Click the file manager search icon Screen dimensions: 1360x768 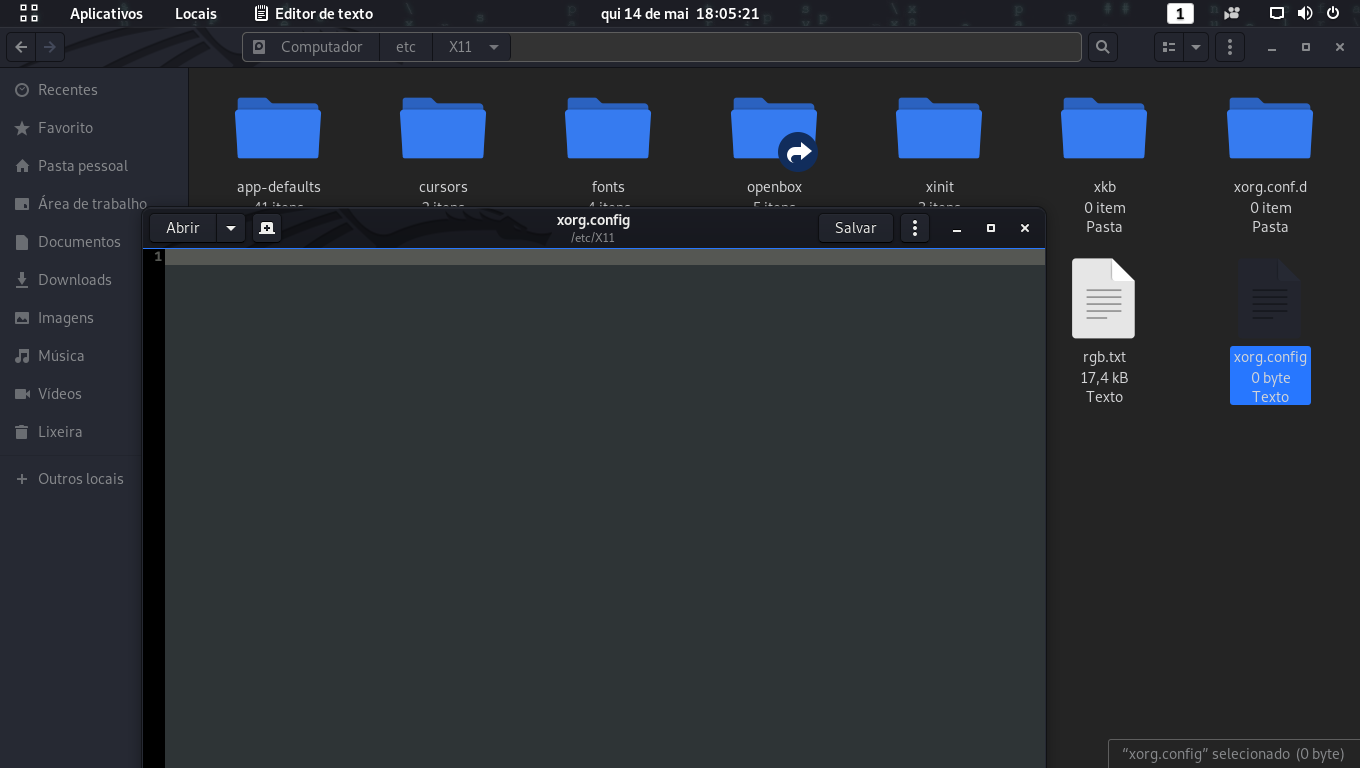(x=1102, y=47)
